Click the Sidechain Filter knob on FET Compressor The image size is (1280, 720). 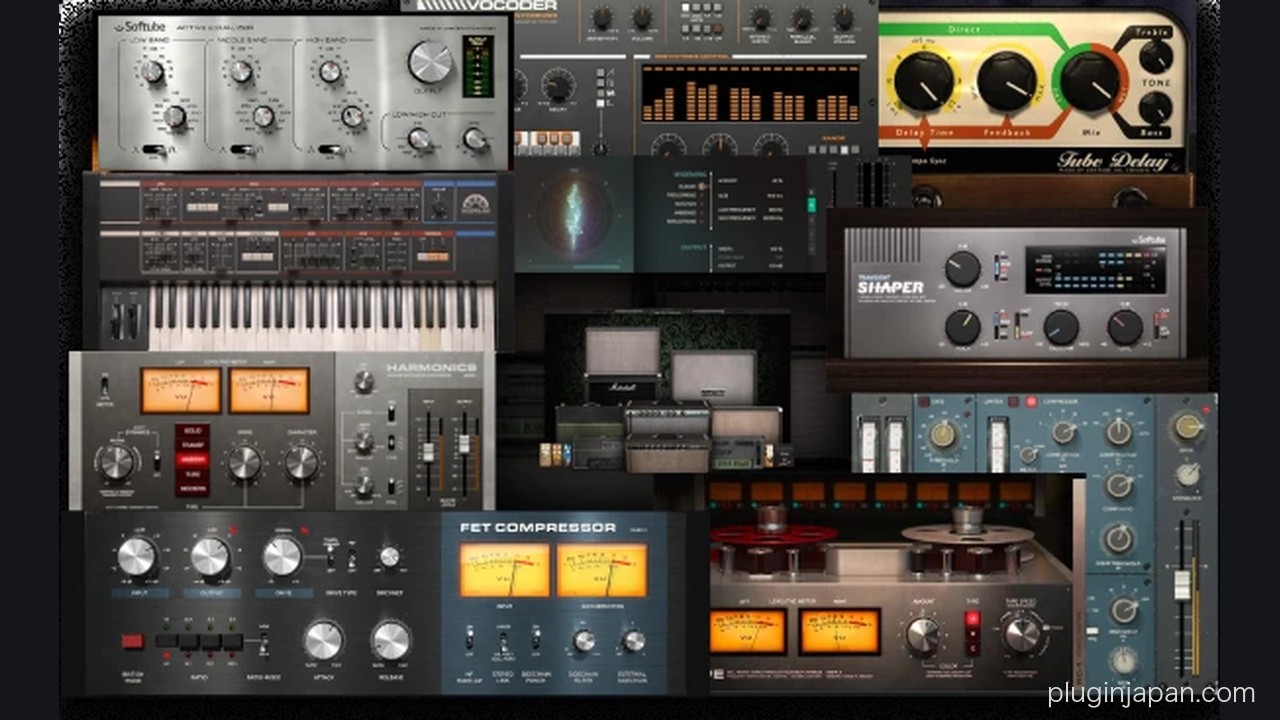point(584,641)
